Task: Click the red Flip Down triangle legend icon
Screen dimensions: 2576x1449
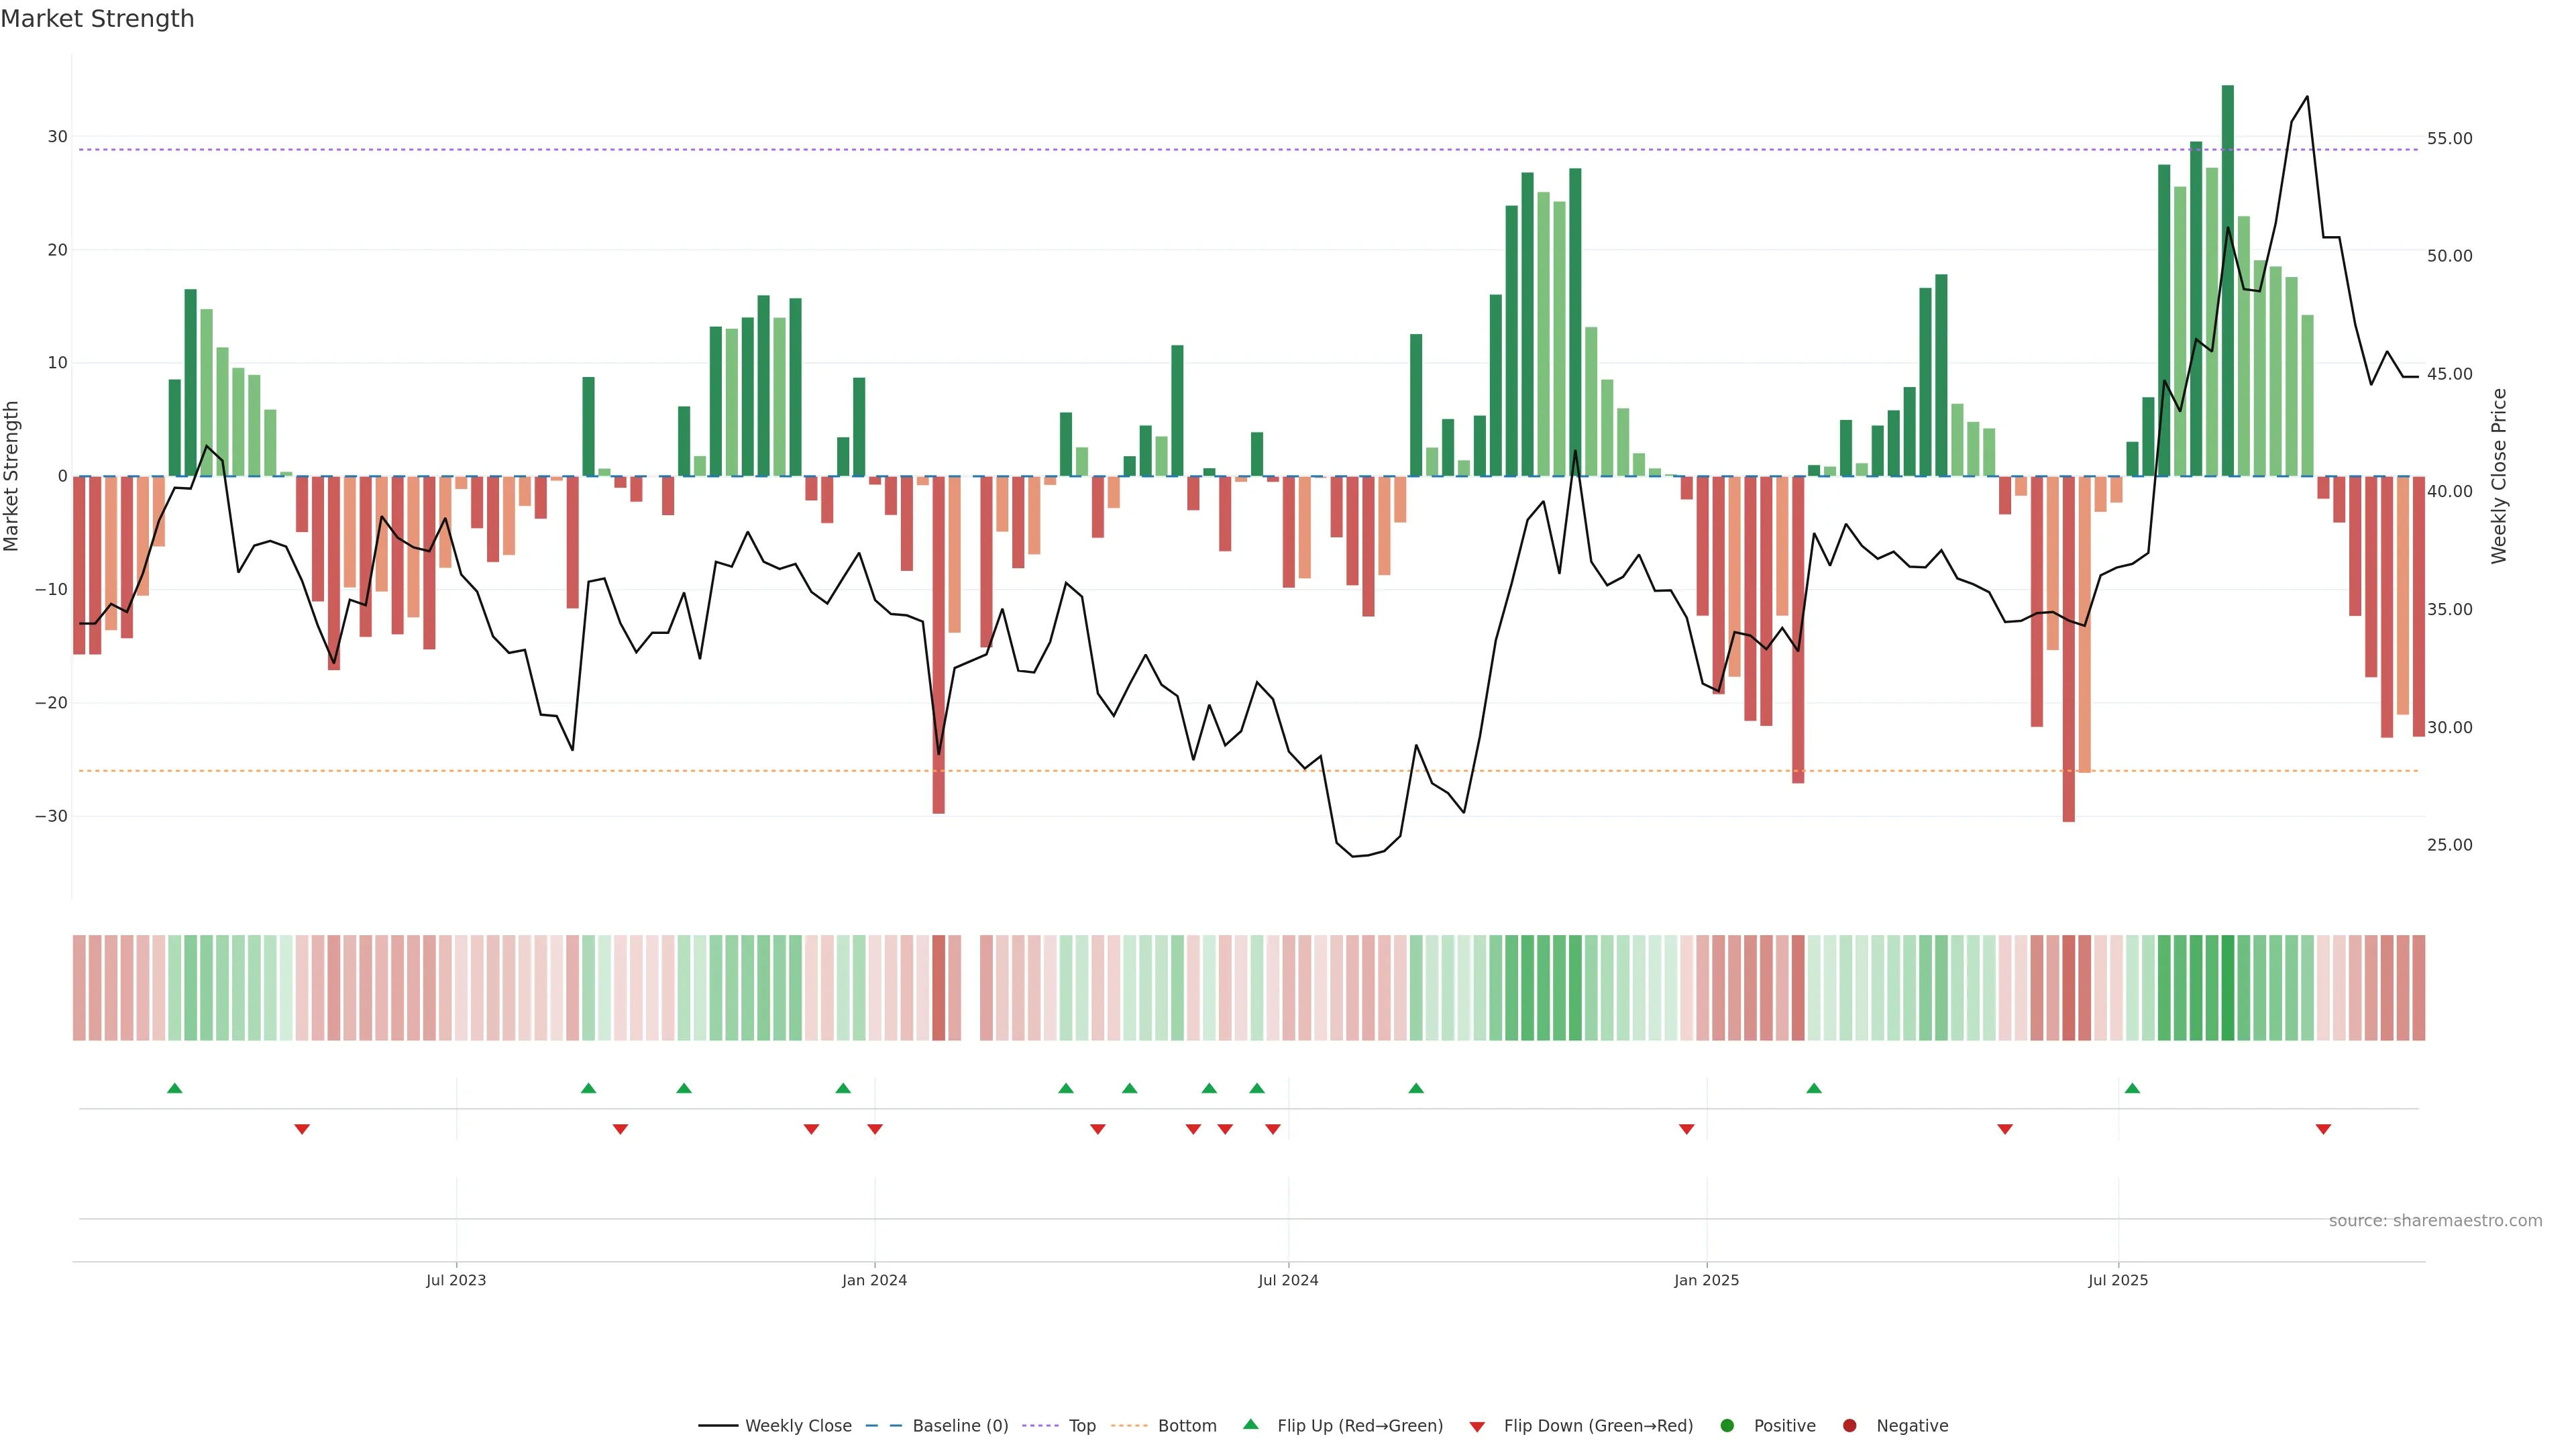Action: [1477, 1426]
